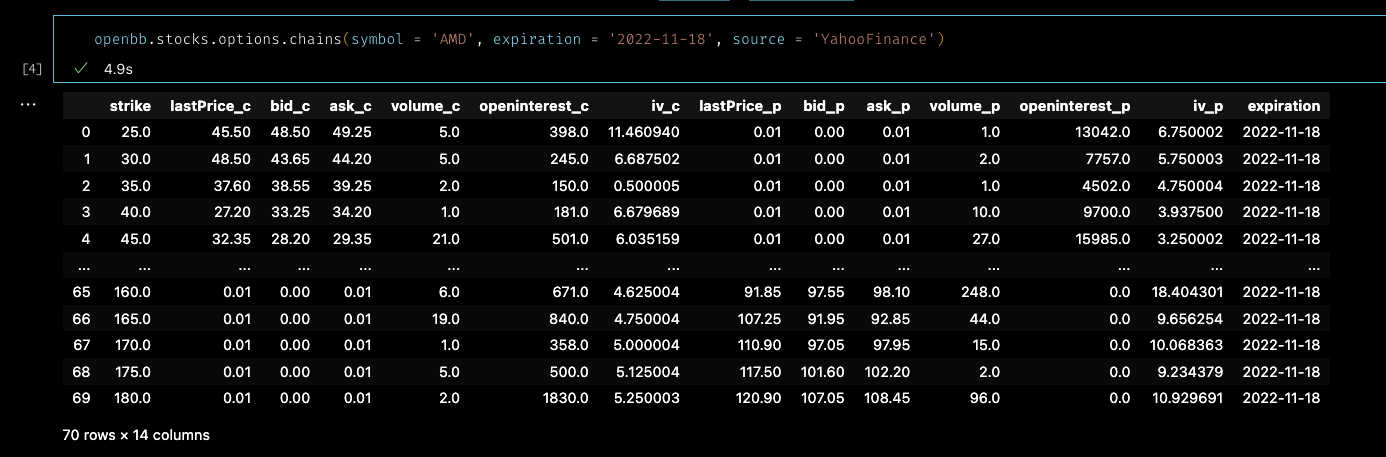1386x457 pixels.
Task: Select the 11.460940 iv_c value
Action: [643, 132]
